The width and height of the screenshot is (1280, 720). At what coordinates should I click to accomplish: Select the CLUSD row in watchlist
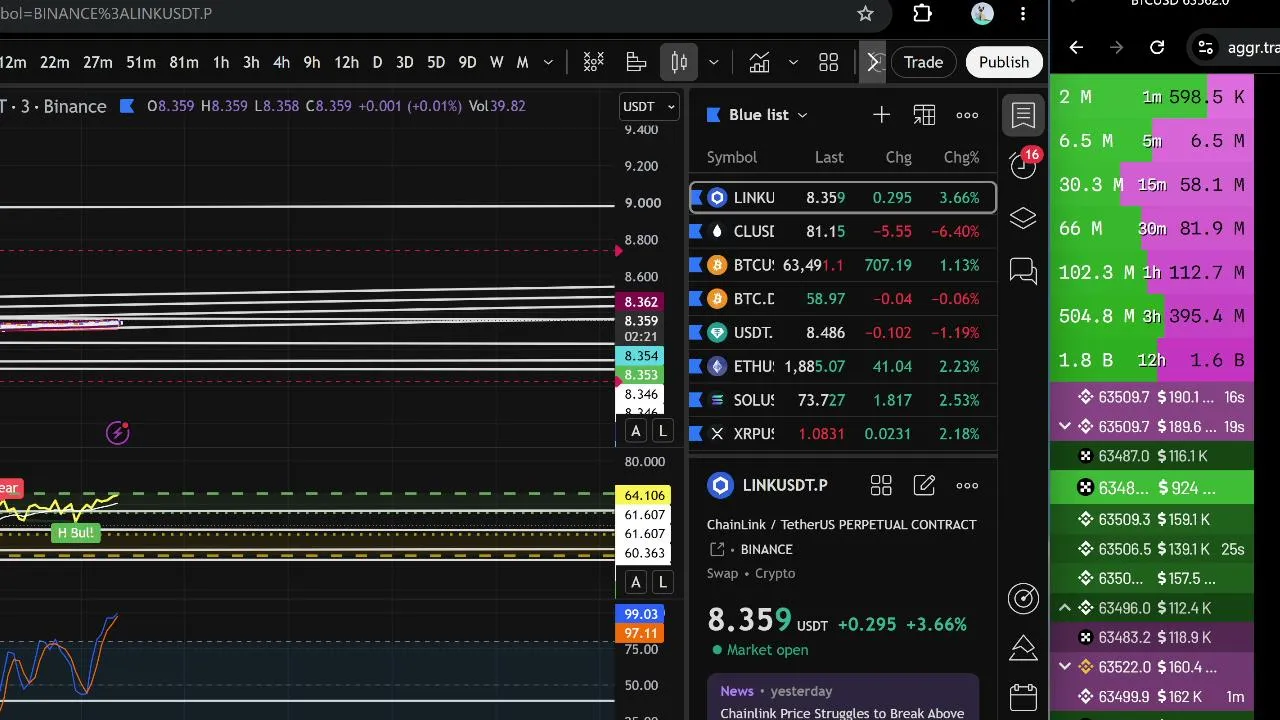[x=843, y=232]
